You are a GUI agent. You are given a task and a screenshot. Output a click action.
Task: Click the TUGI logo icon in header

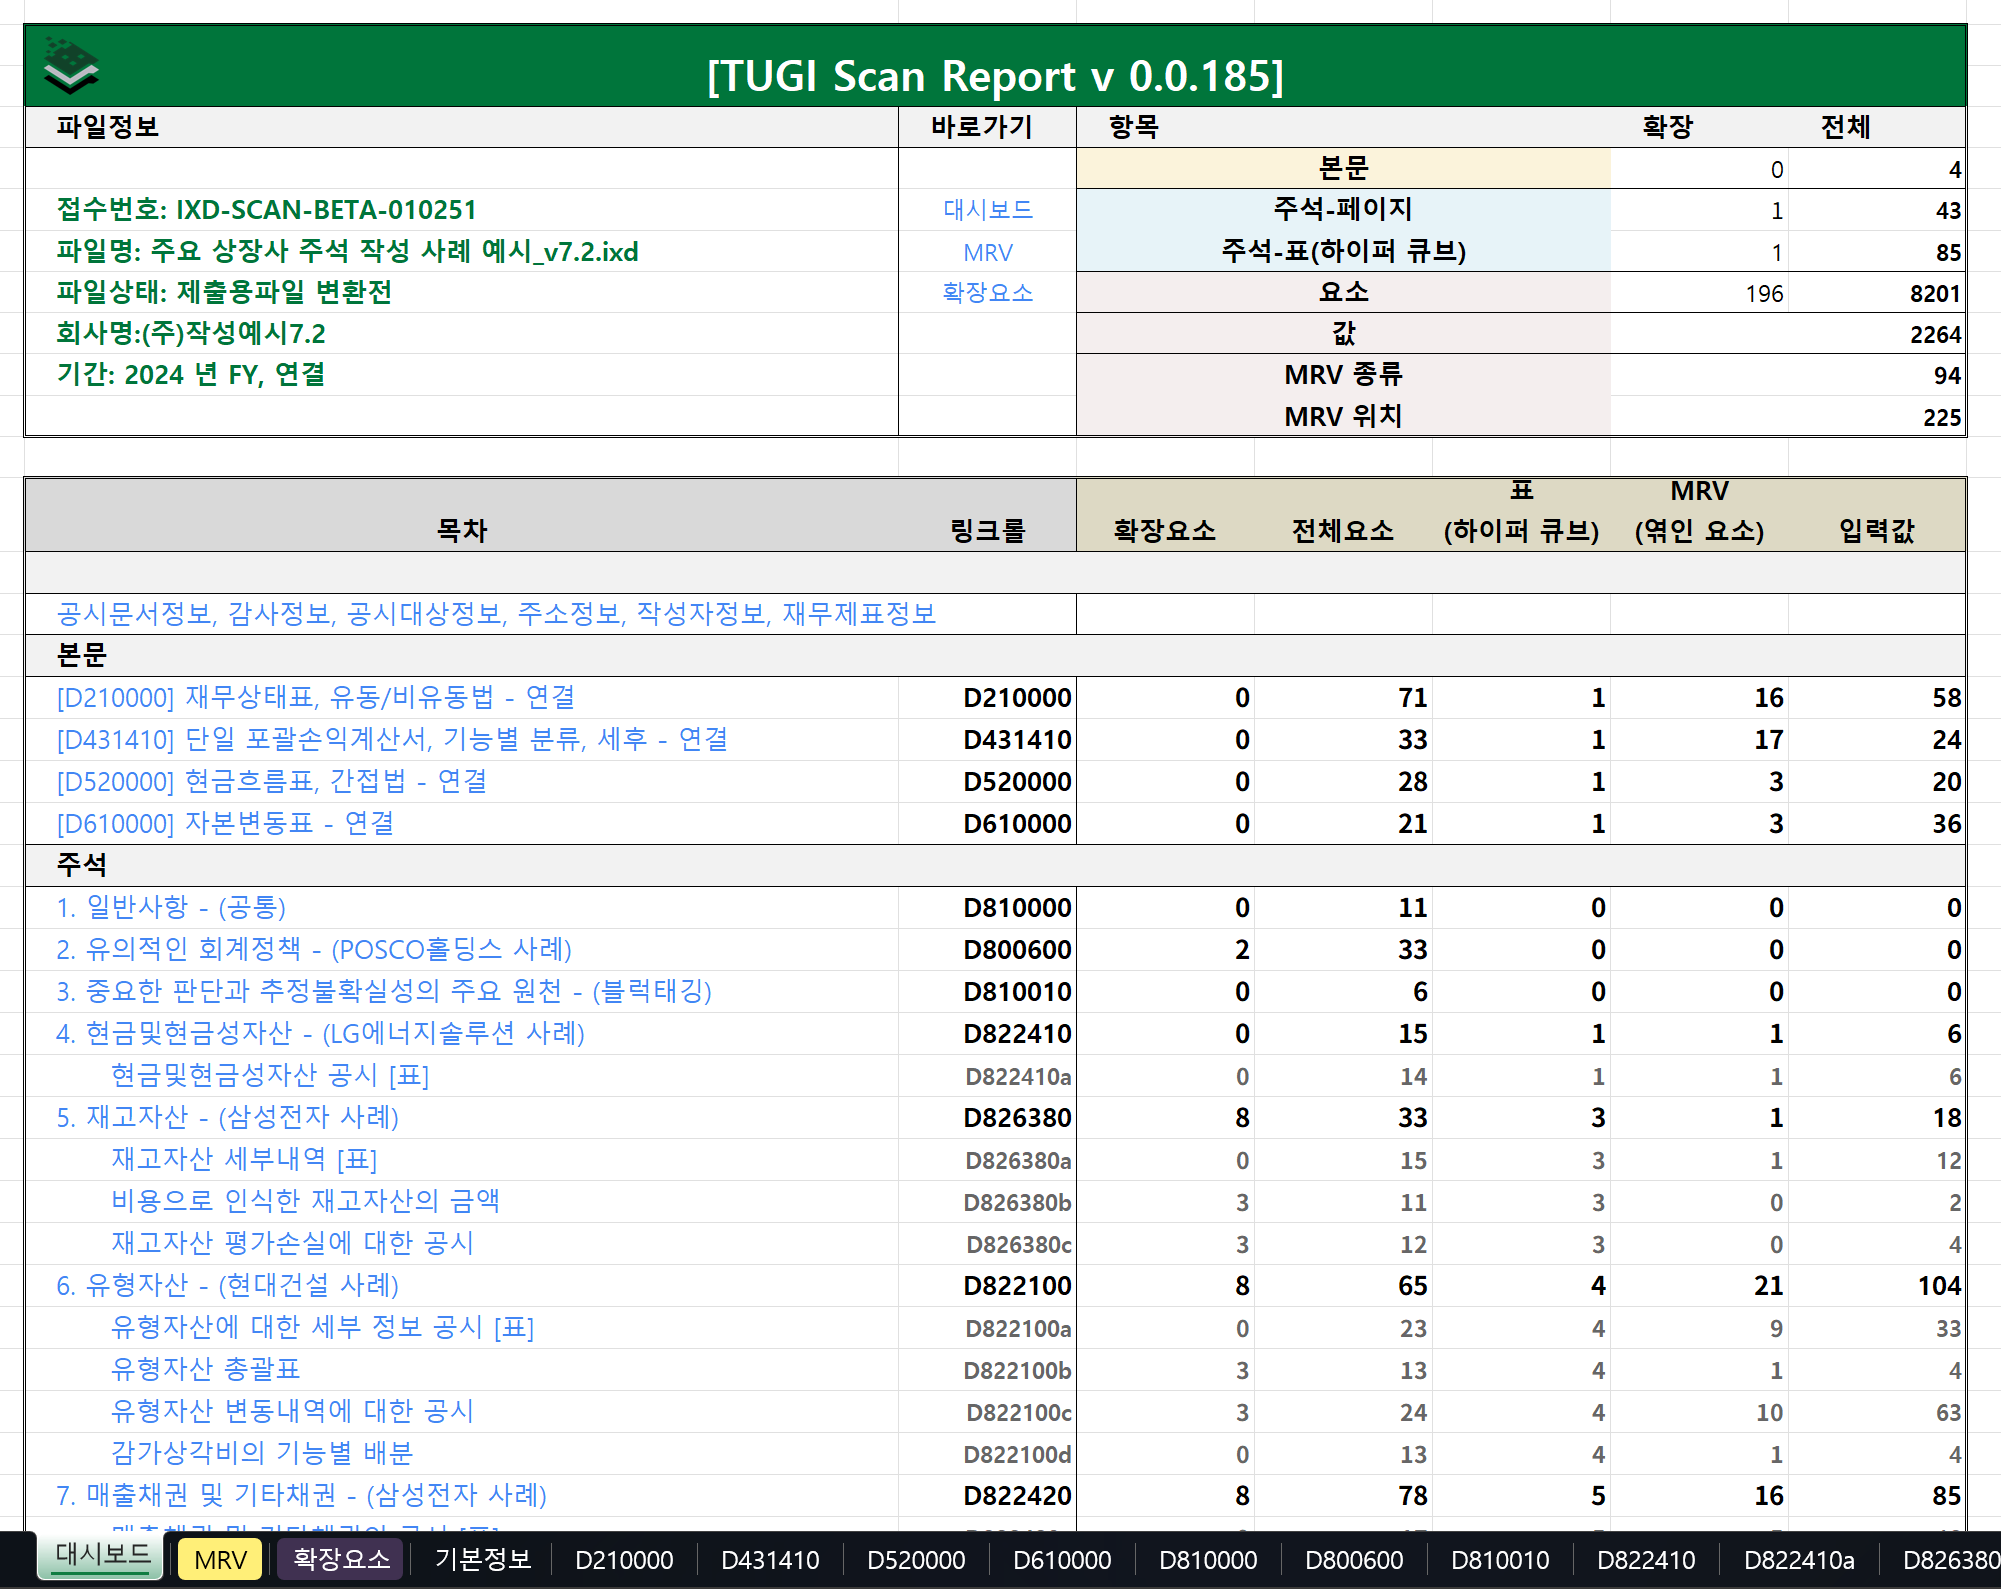[x=70, y=66]
